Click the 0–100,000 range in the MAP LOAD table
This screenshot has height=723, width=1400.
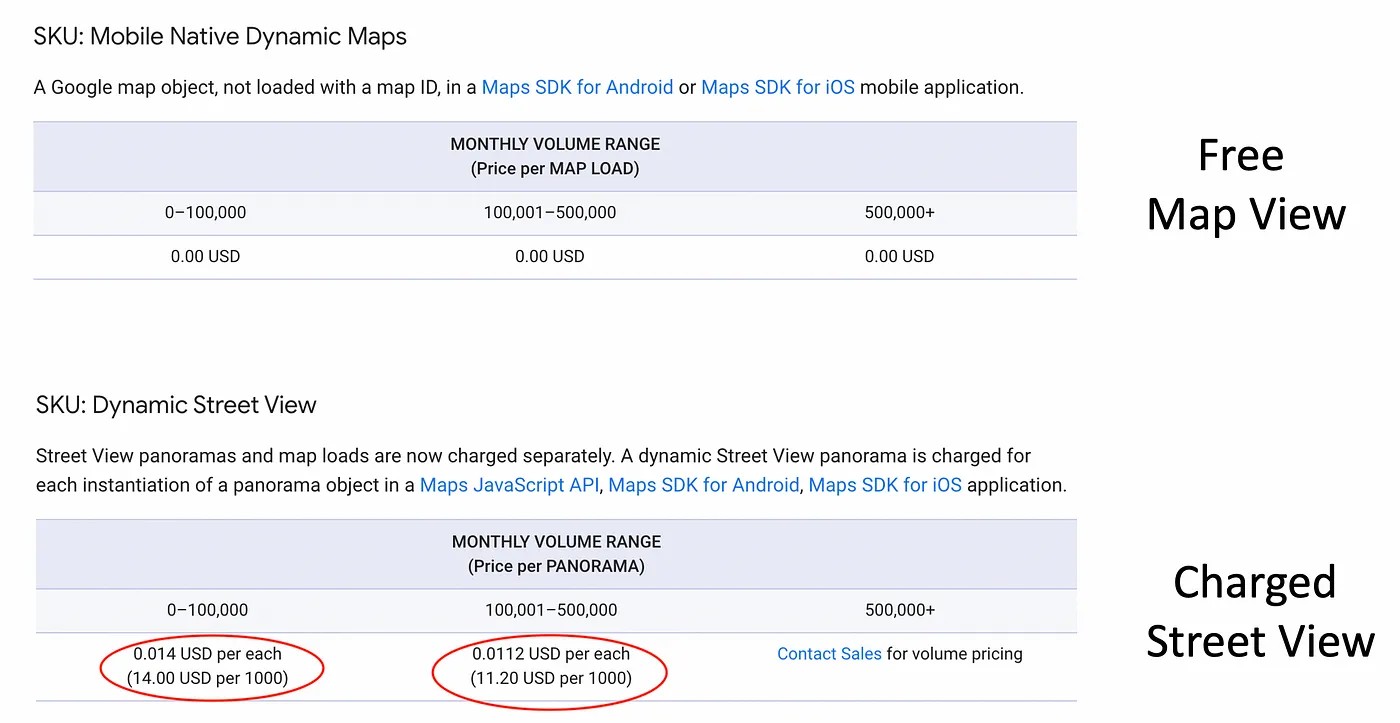point(206,212)
